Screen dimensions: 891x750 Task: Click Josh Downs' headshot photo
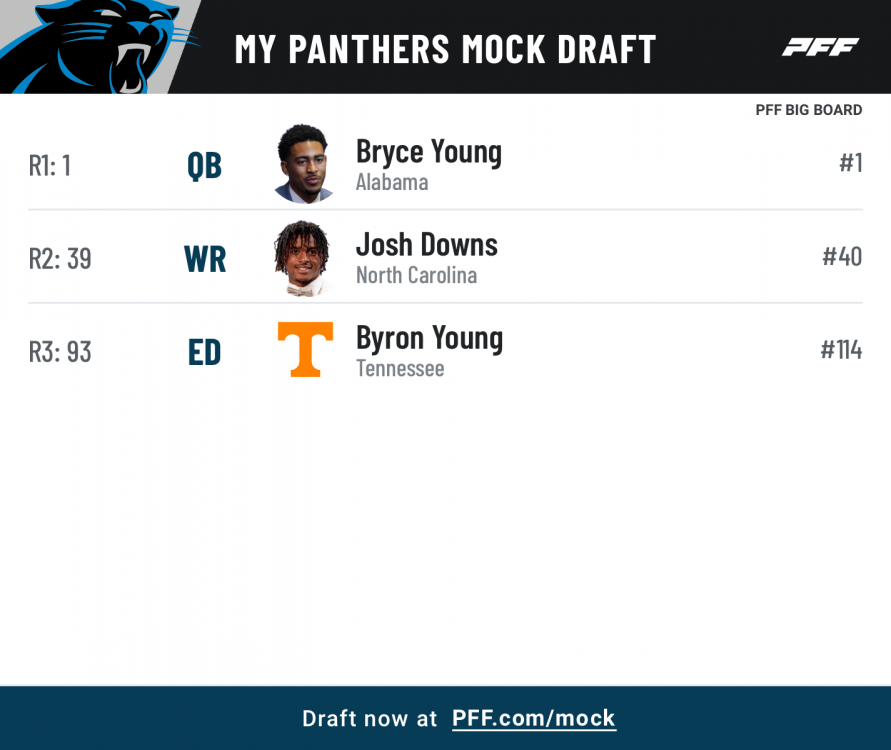click(304, 258)
